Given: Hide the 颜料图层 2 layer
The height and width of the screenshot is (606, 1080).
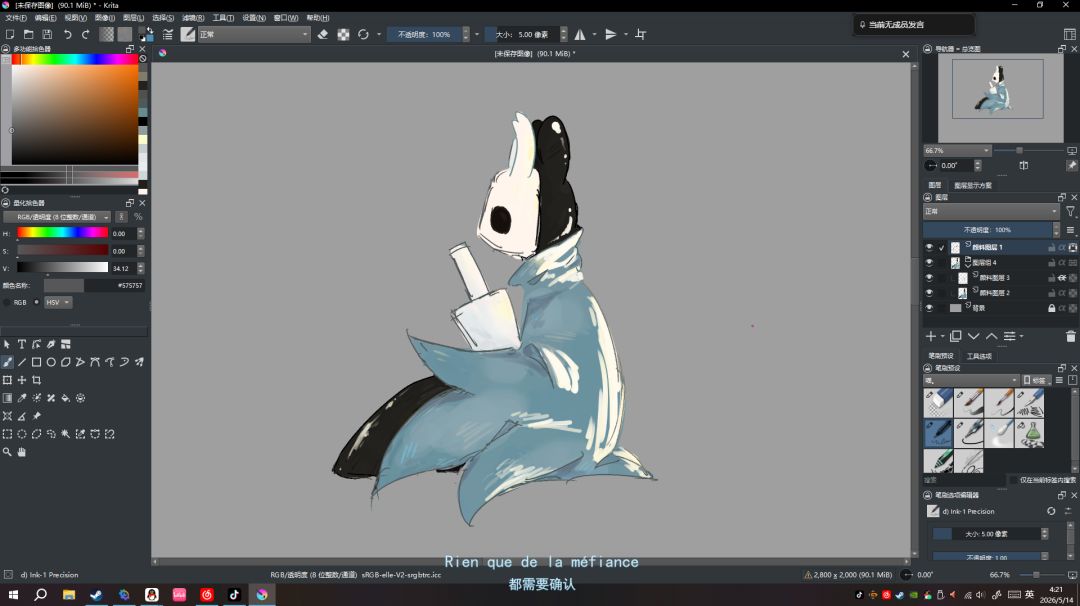Looking at the screenshot, I should pyautogui.click(x=929, y=293).
